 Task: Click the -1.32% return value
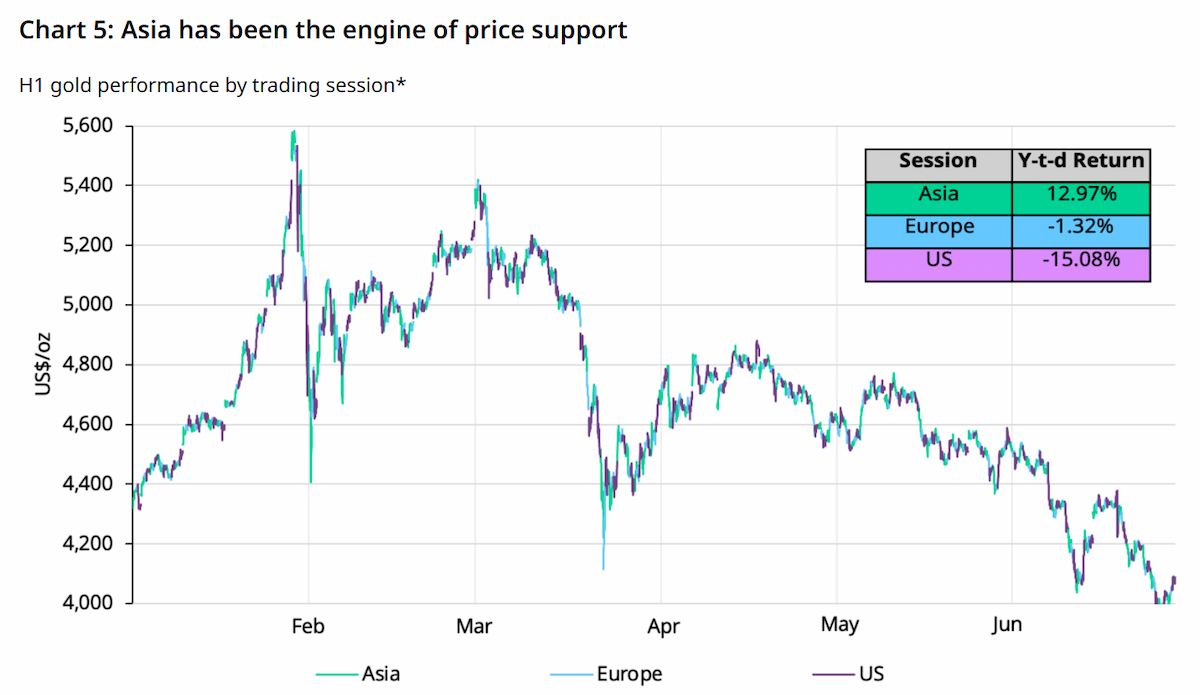tap(1081, 227)
